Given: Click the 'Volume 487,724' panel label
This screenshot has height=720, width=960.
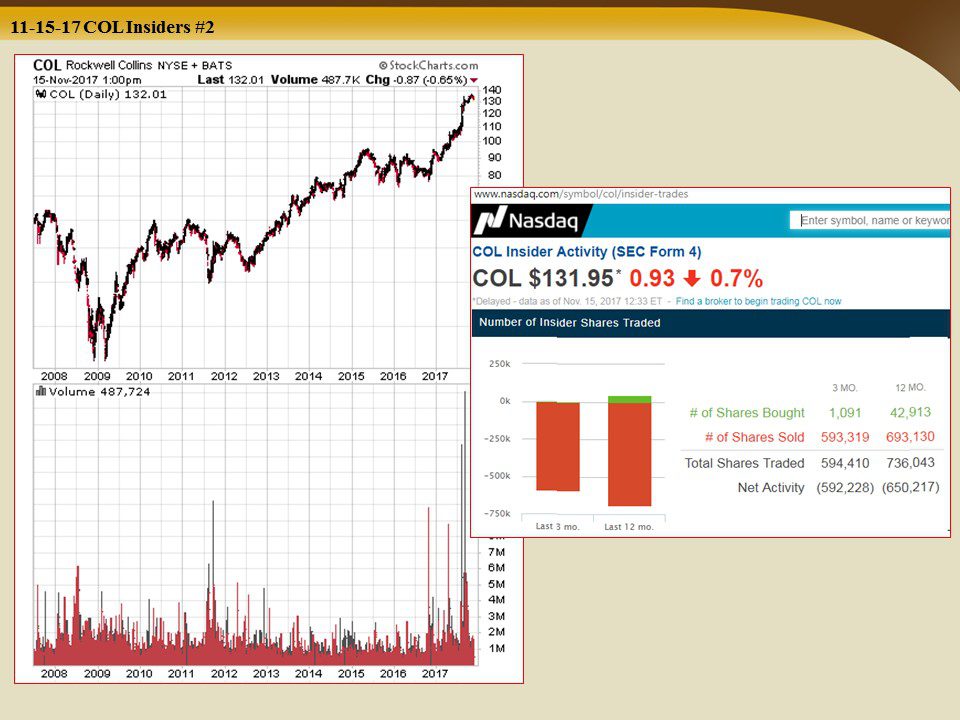Looking at the screenshot, I should point(99,392).
